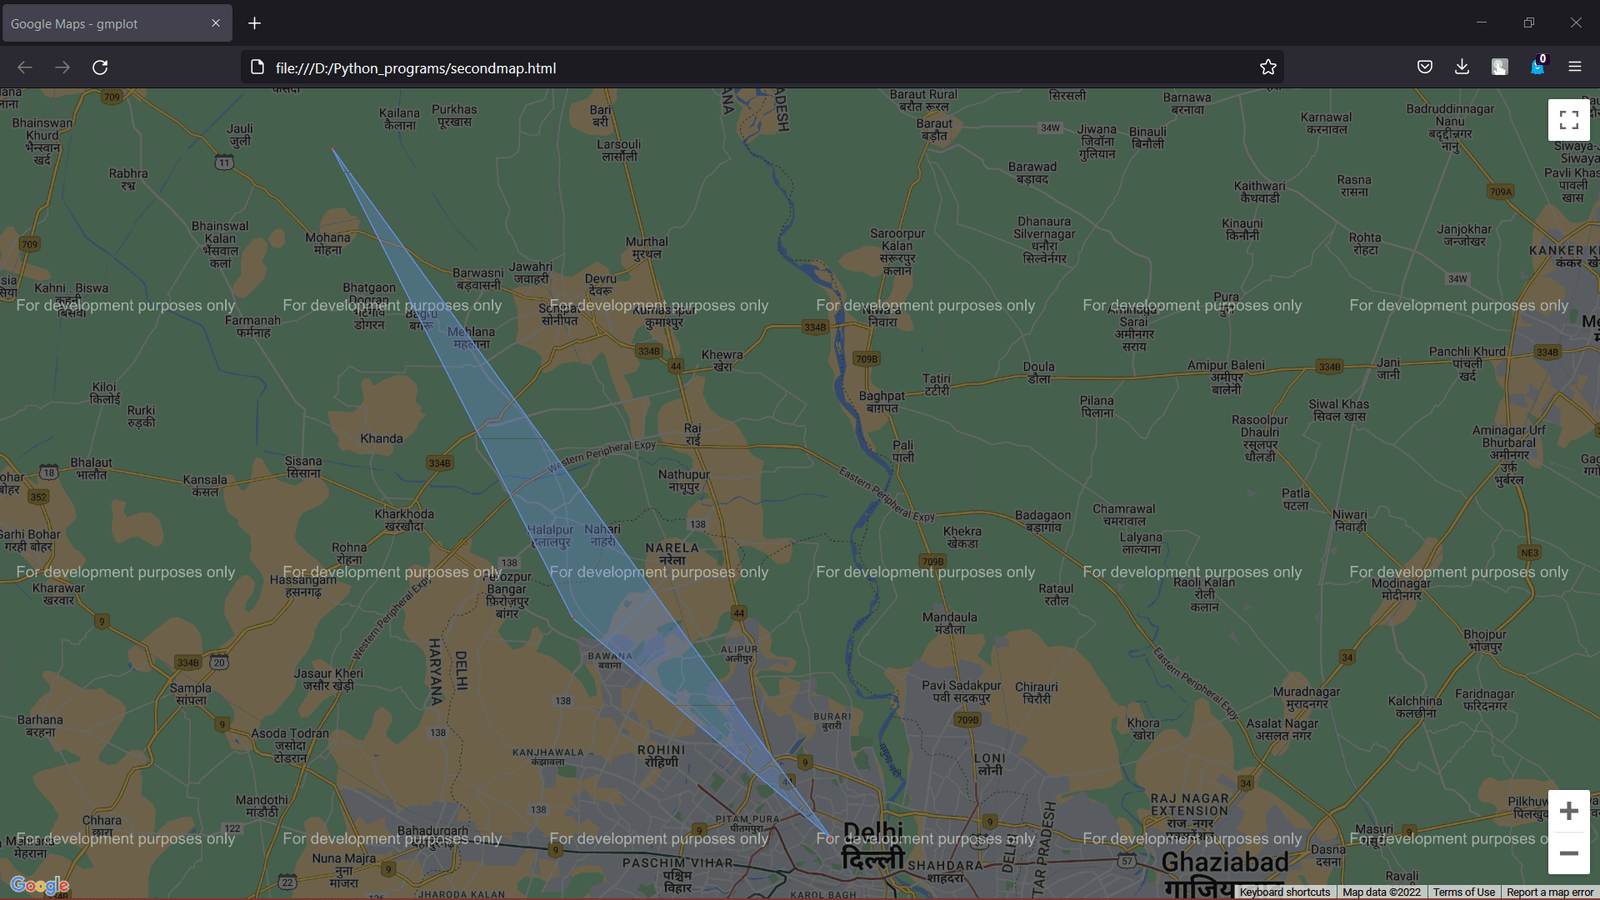This screenshot has width=1600, height=900.
Task: Click the Pilana village label
Action: click(x=1097, y=406)
